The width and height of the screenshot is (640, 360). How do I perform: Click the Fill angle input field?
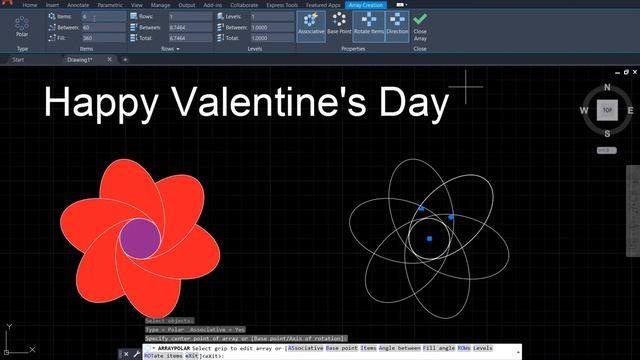coord(104,38)
